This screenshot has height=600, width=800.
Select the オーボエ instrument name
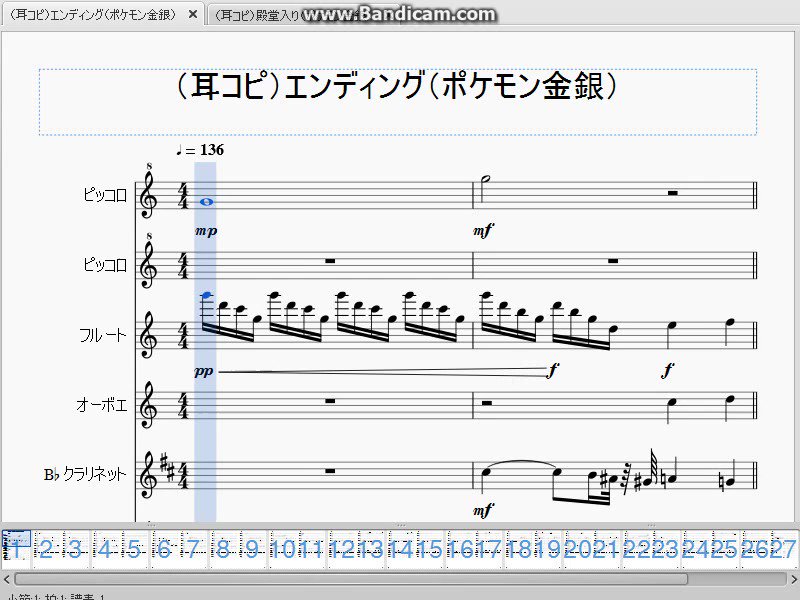101,405
